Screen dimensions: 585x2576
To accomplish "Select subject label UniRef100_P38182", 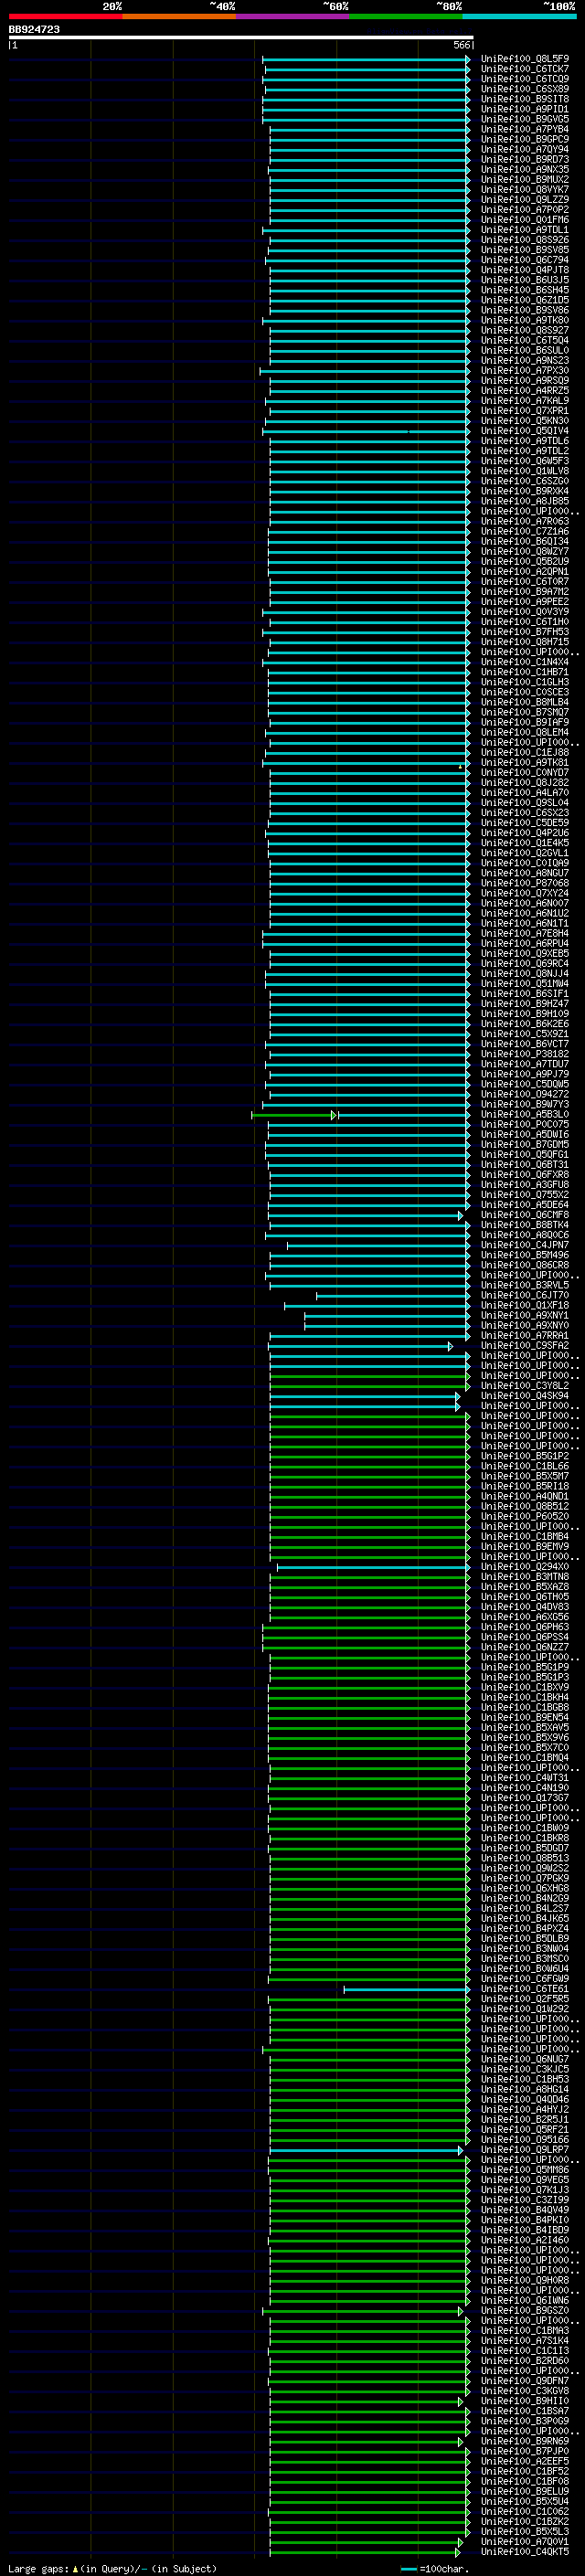I will point(525,1054).
